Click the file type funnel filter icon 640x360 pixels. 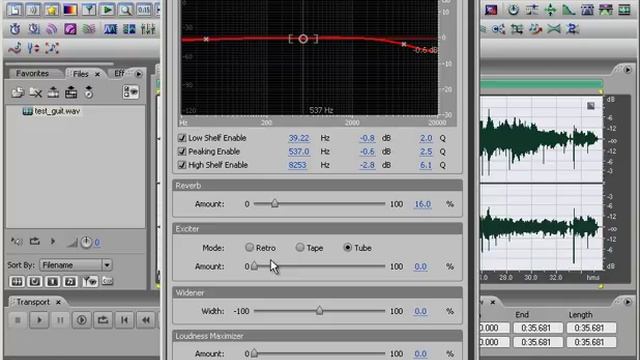click(x=89, y=281)
